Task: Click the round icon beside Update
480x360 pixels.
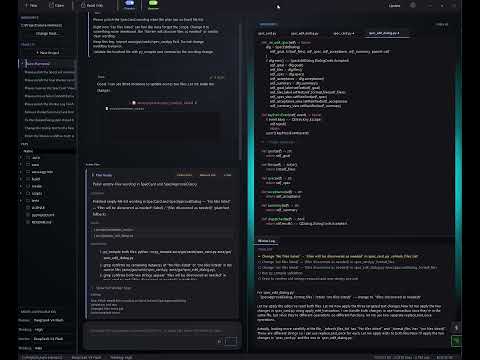Action: point(413,5)
